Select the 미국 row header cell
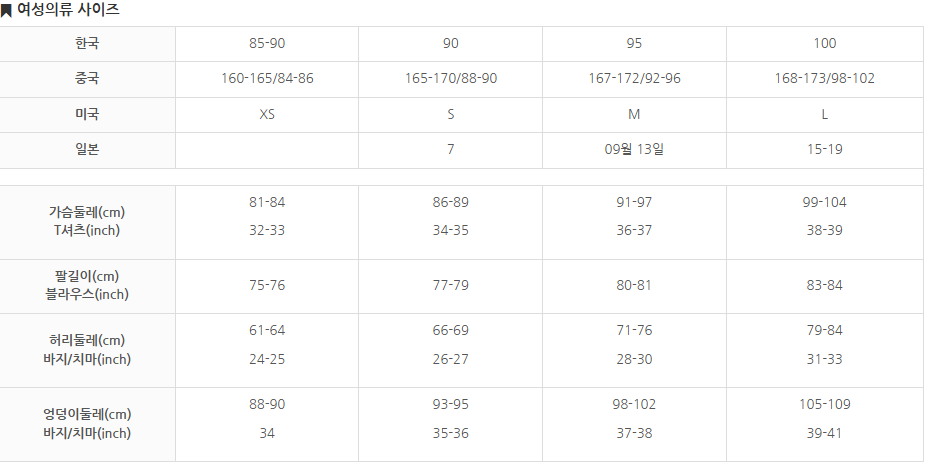This screenshot has height=462, width=925. 87,114
